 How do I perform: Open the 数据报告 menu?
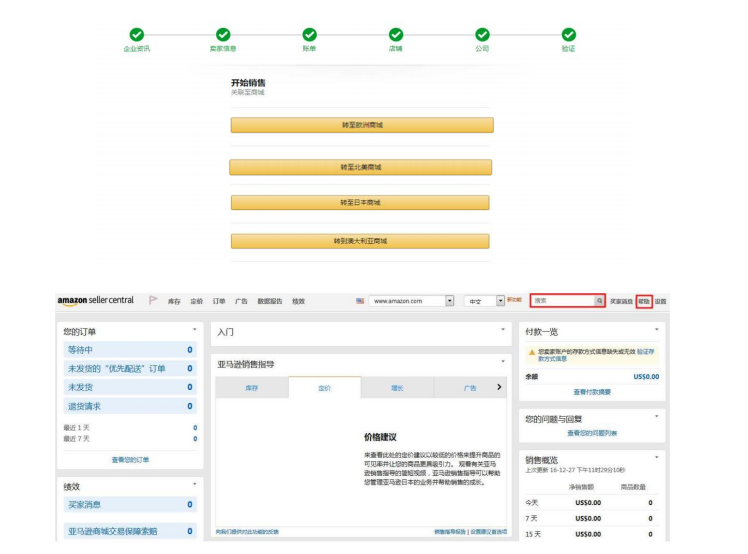pyautogui.click(x=270, y=301)
